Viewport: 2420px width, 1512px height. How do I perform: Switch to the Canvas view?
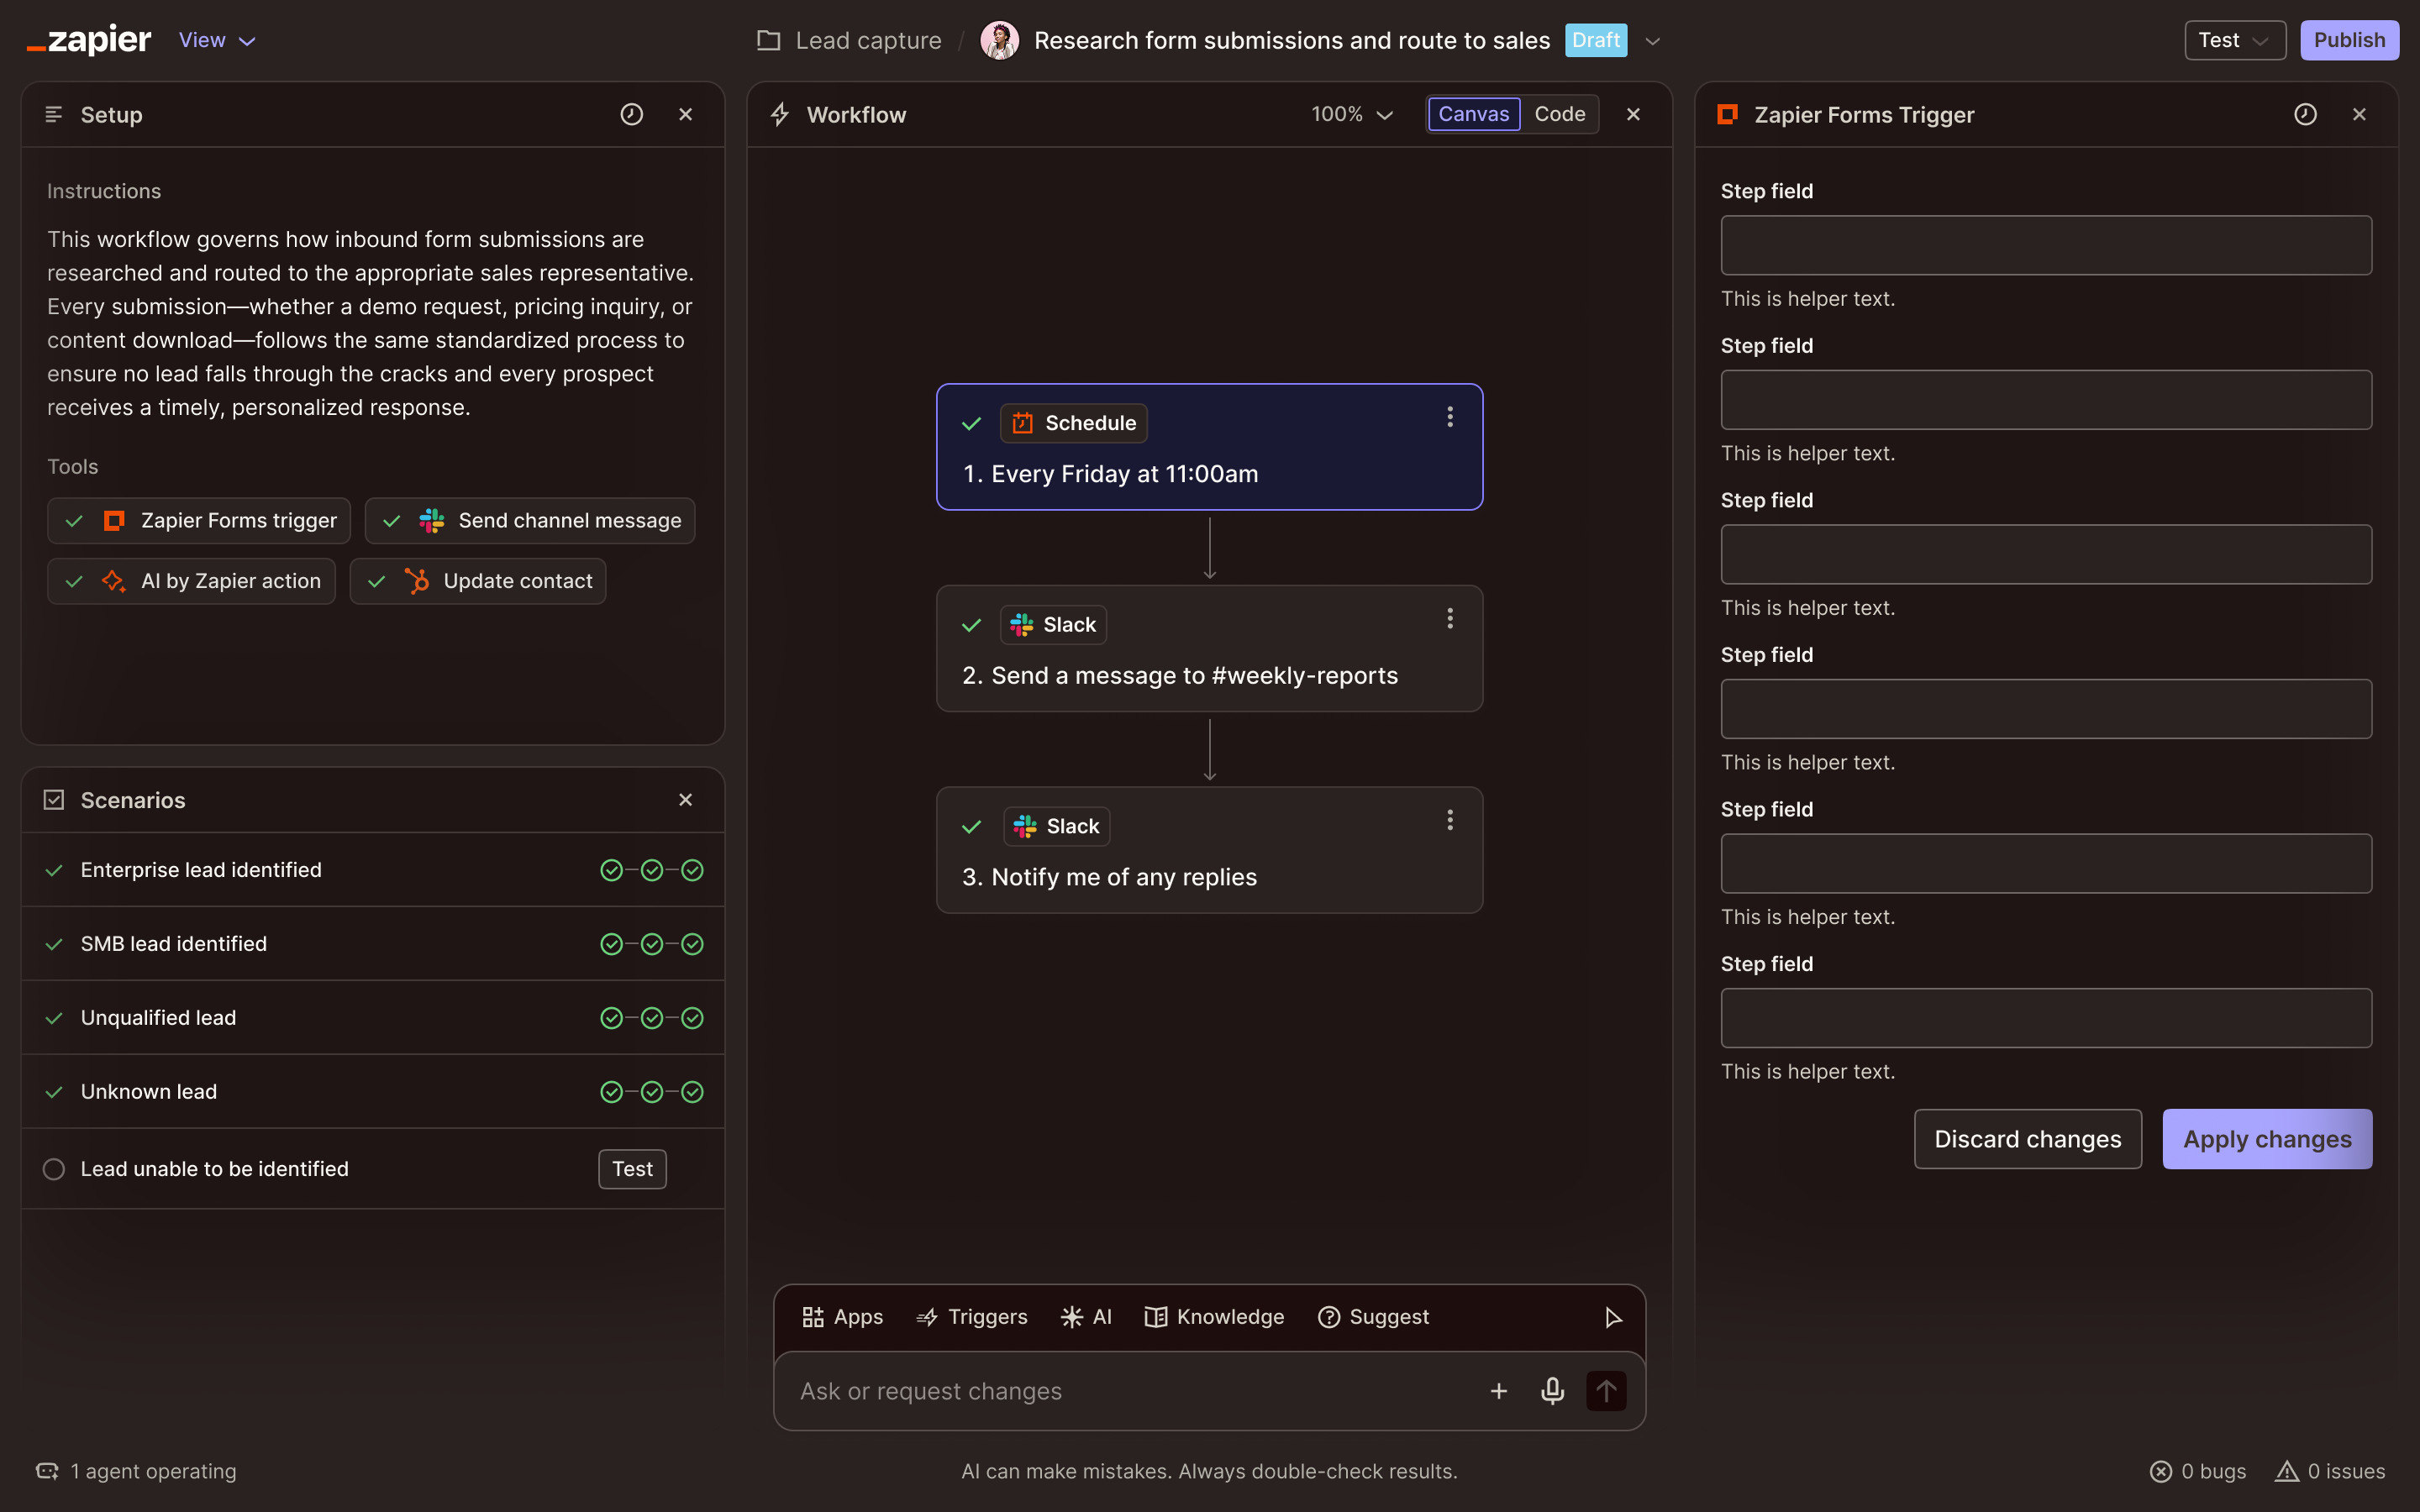click(1473, 114)
